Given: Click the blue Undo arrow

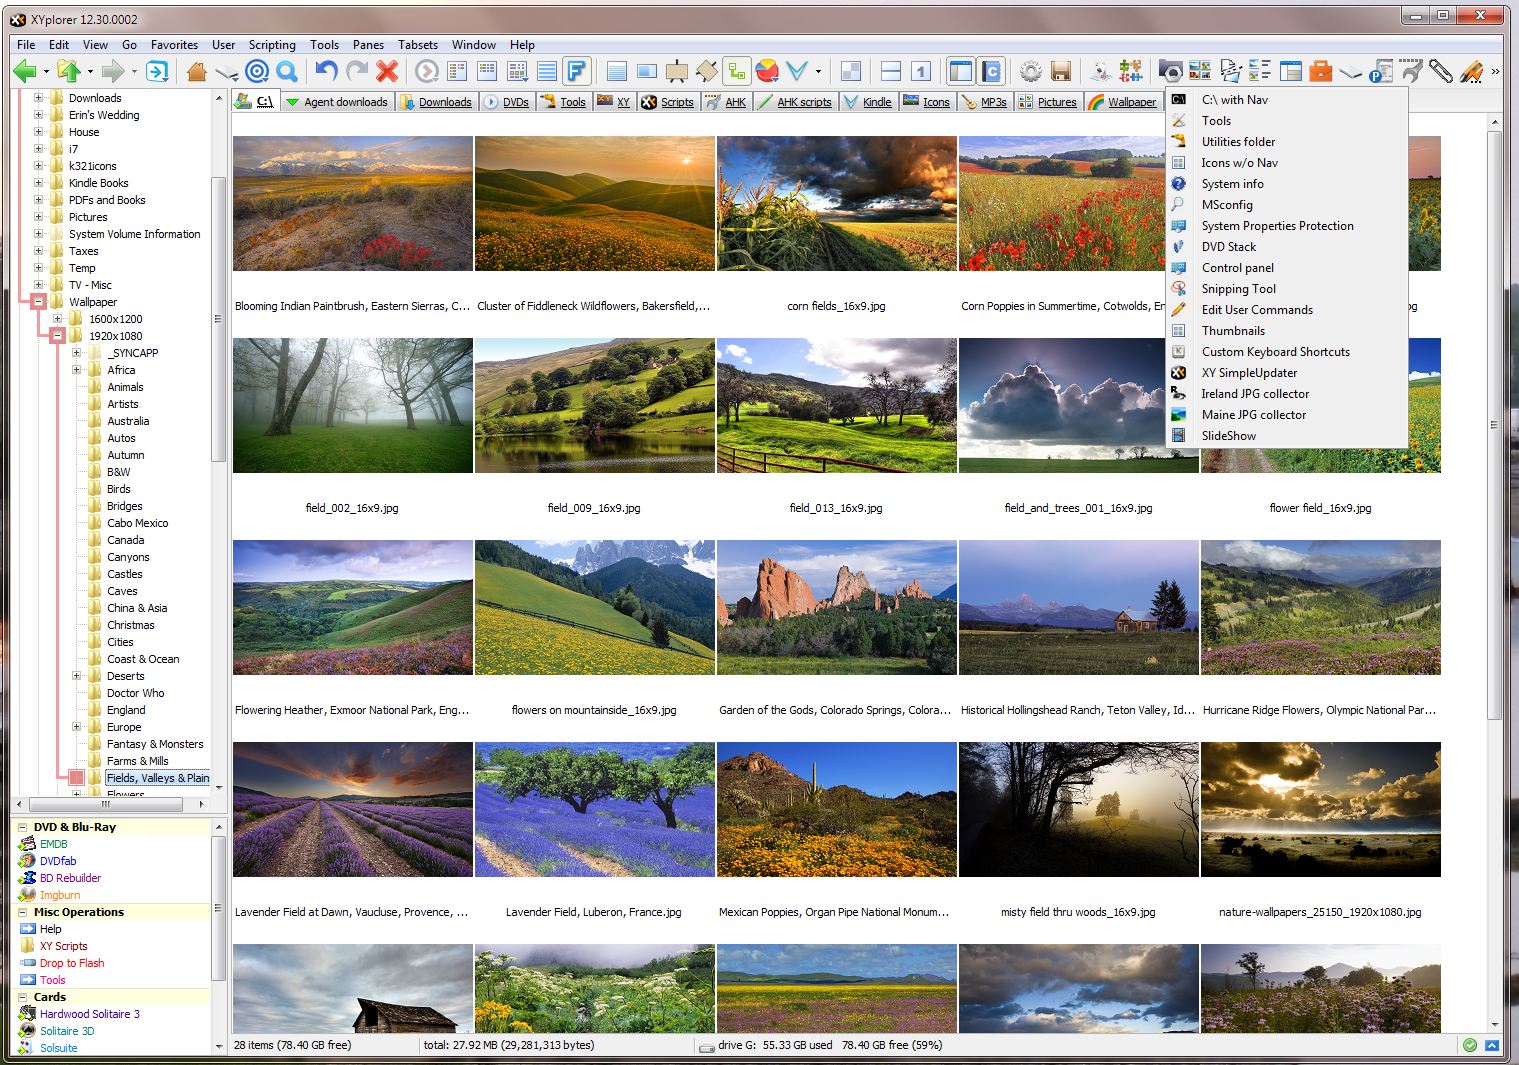Looking at the screenshot, I should 326,71.
